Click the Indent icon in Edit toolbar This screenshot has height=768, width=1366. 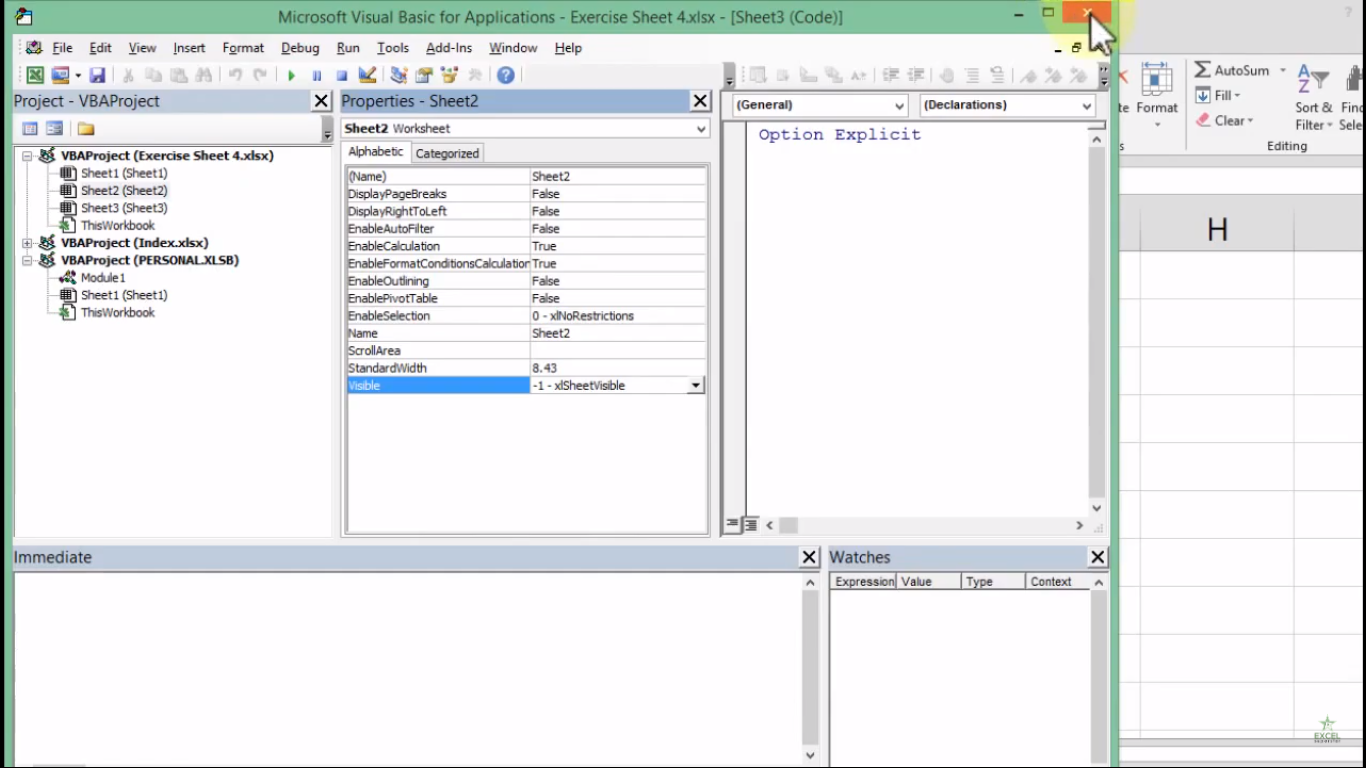pos(890,75)
